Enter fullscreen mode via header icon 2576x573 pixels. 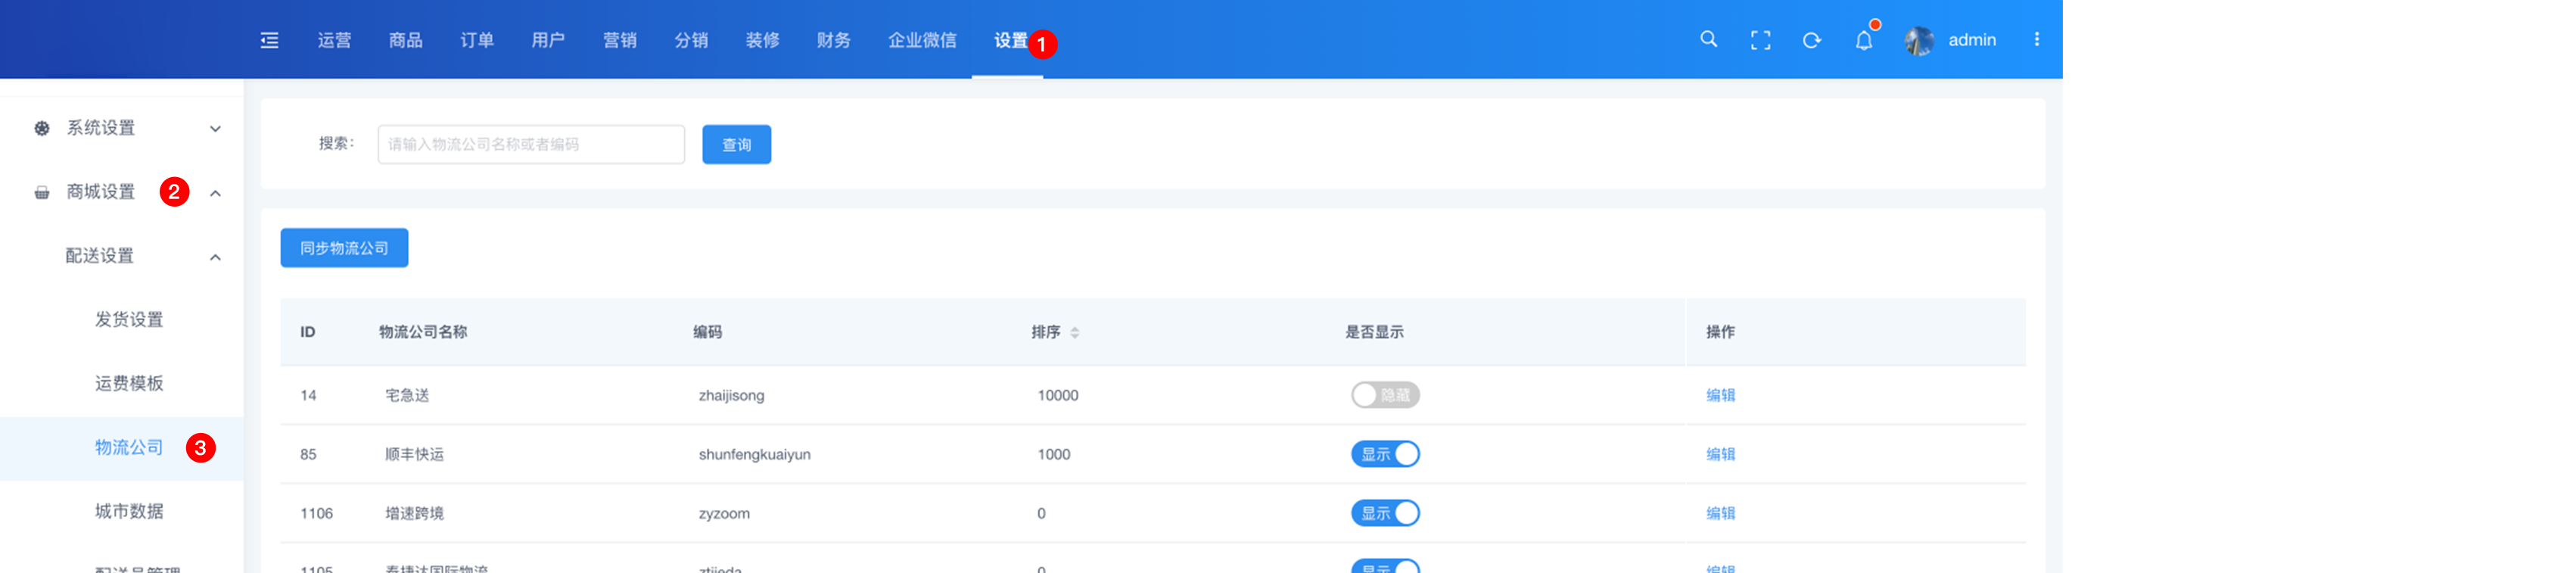(x=1760, y=40)
